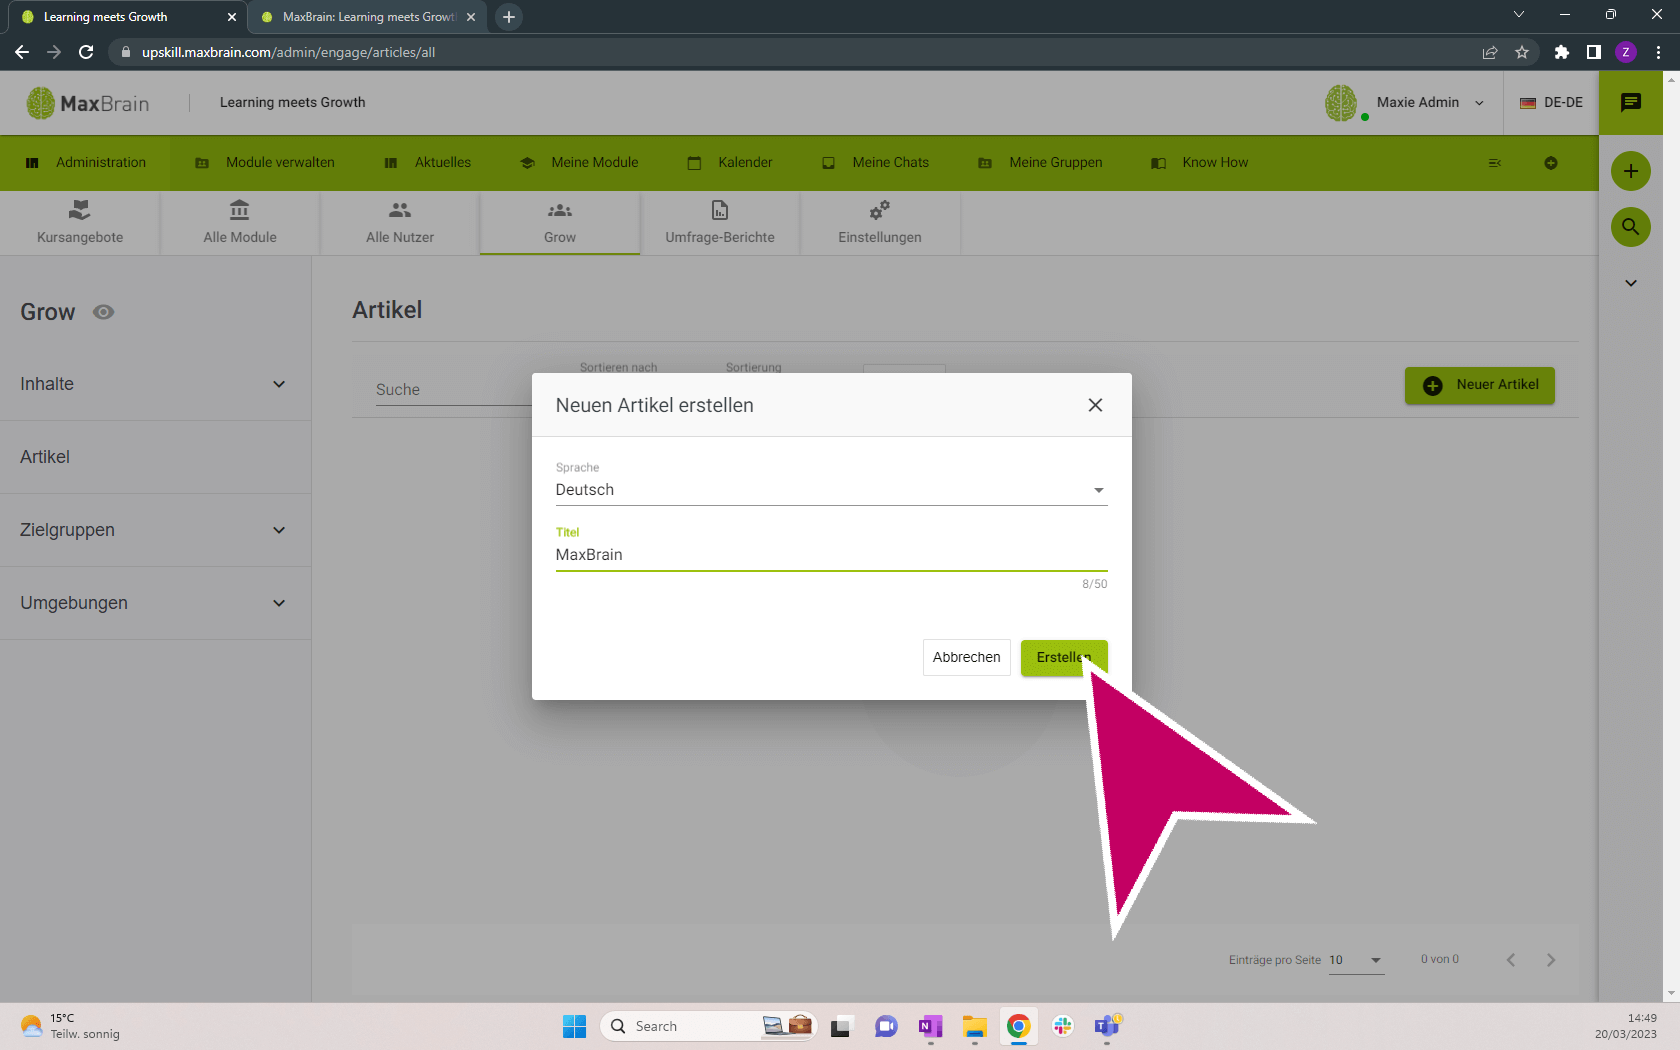Bookmark this page with star icon

[1522, 52]
